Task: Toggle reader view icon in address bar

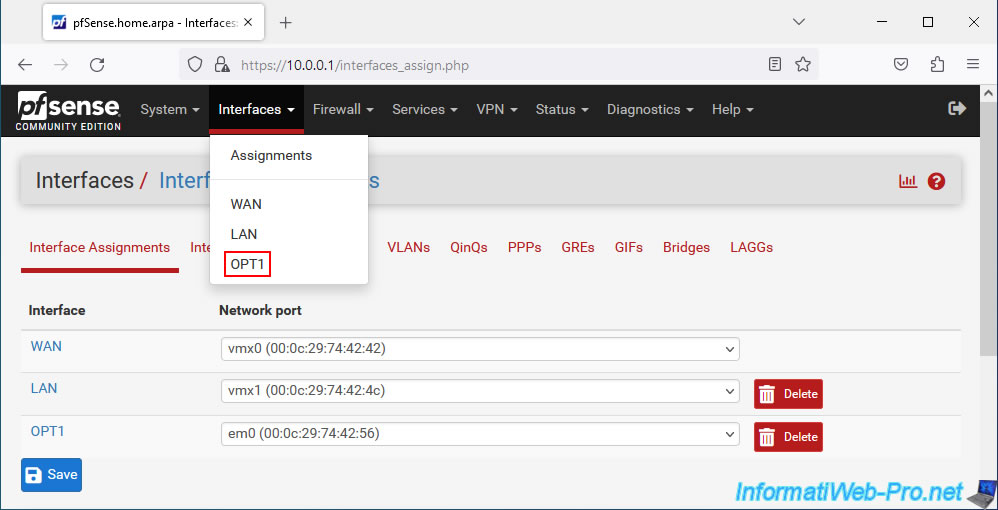Action: coord(775,64)
